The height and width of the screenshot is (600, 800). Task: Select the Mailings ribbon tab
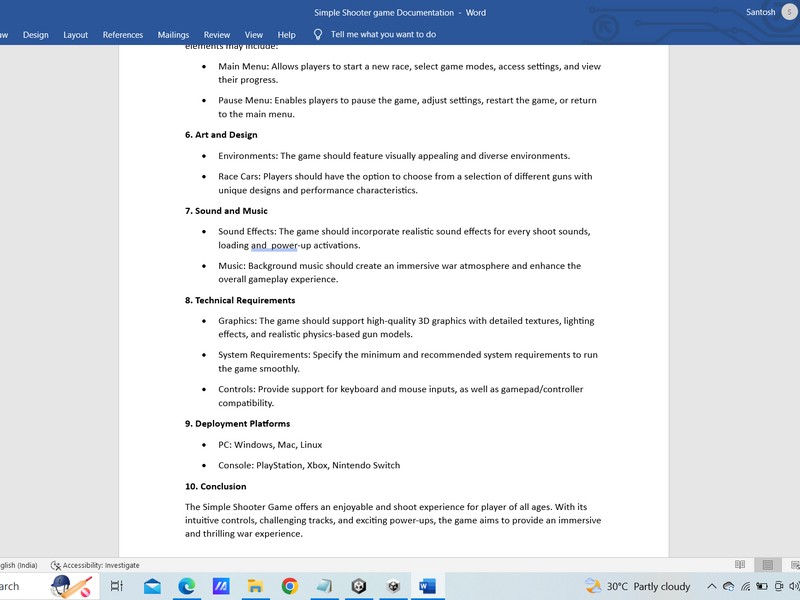pos(173,35)
